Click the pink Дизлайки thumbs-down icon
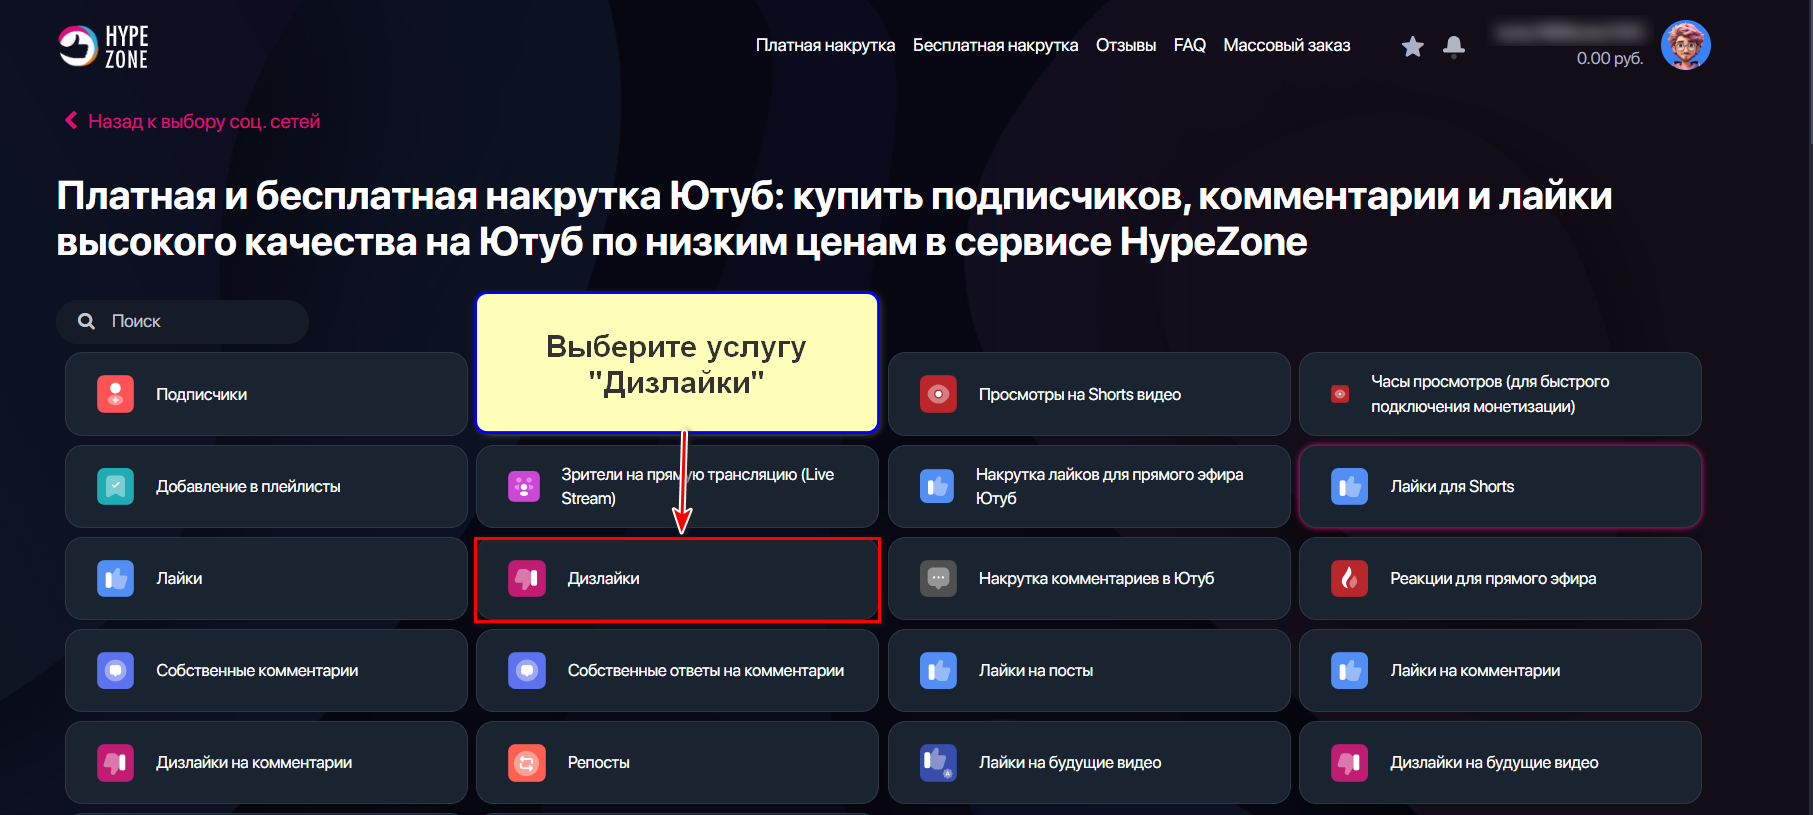This screenshot has height=815, width=1813. [527, 578]
